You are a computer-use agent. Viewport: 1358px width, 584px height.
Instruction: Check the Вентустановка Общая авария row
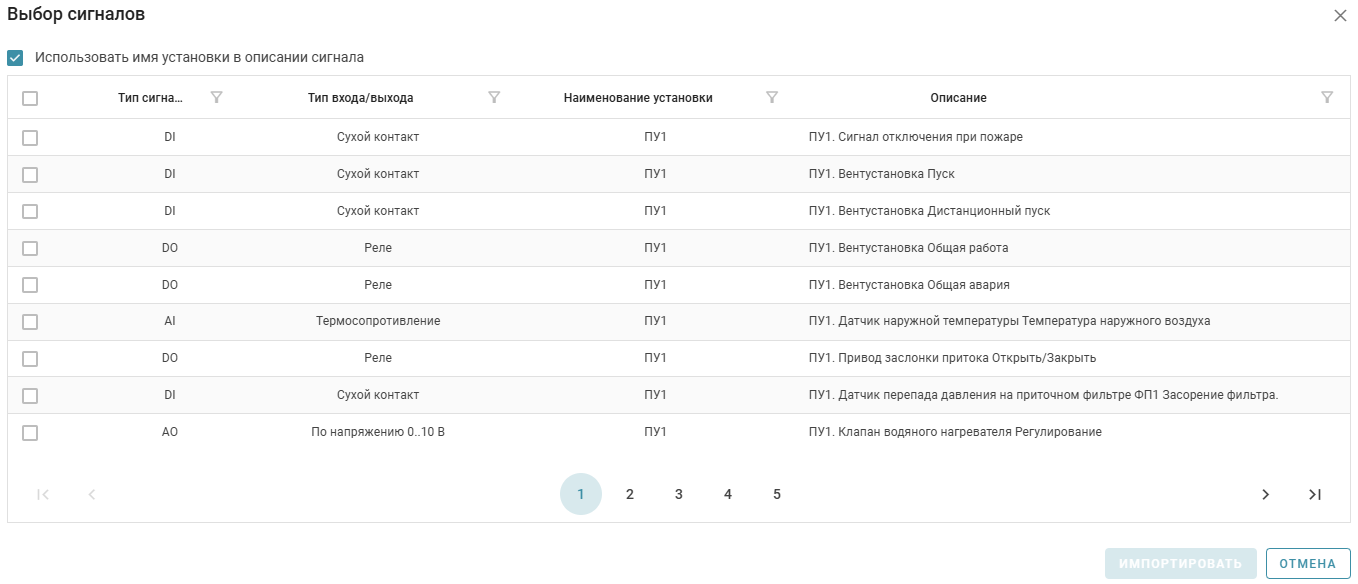pyautogui.click(x=30, y=285)
